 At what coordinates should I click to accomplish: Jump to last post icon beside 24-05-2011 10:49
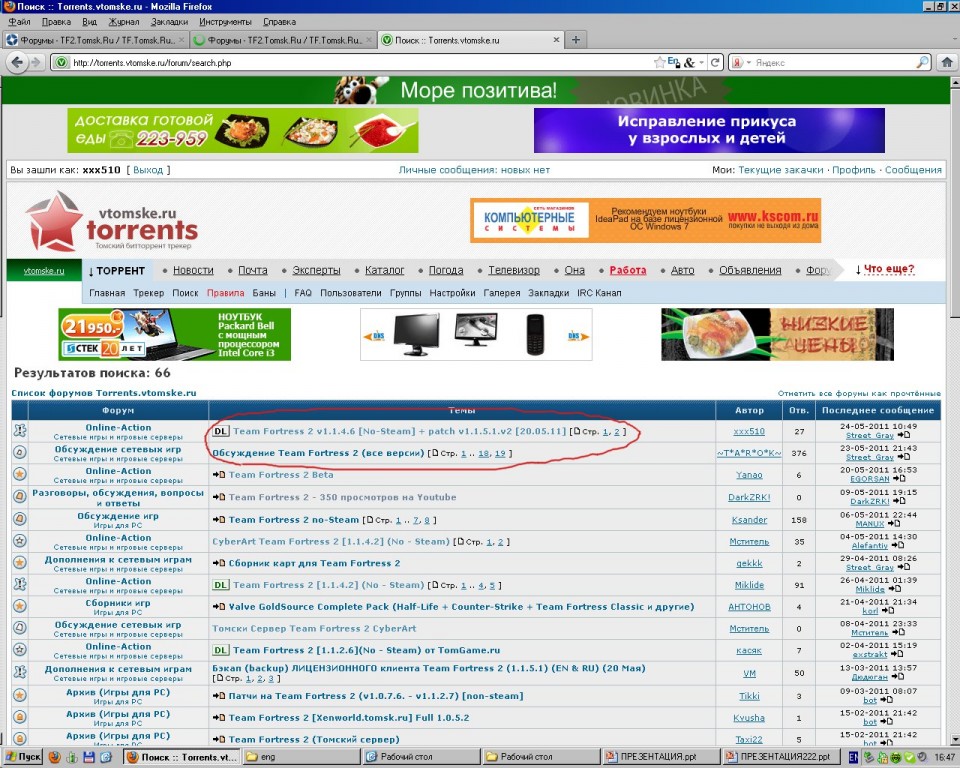coord(904,435)
